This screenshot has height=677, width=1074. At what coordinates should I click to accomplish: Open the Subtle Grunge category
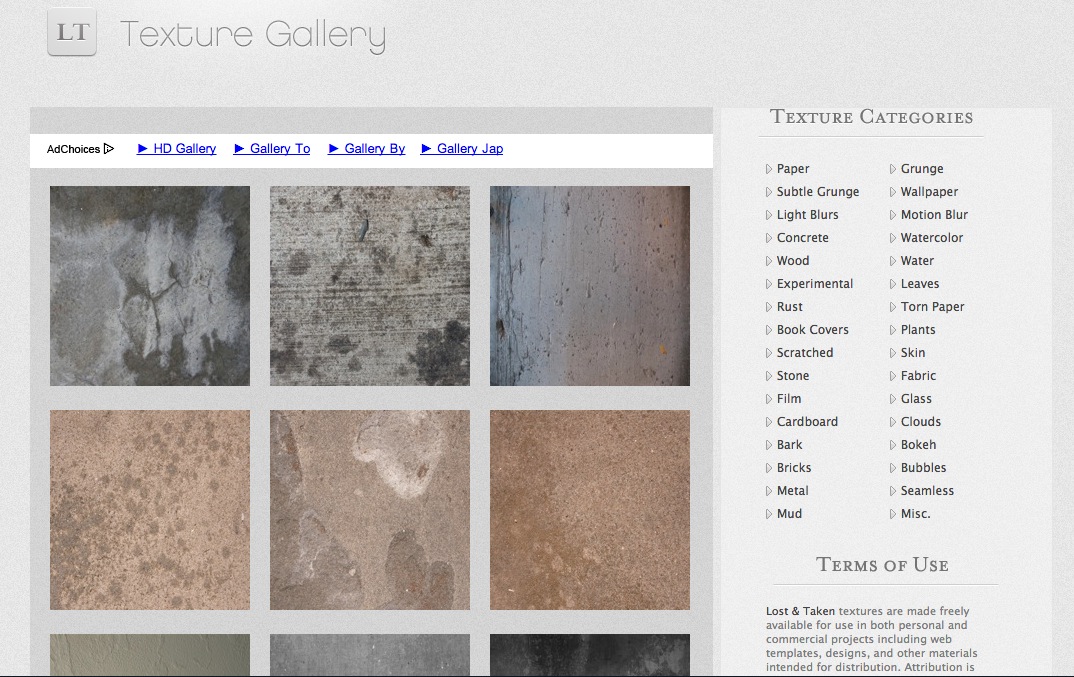818,192
